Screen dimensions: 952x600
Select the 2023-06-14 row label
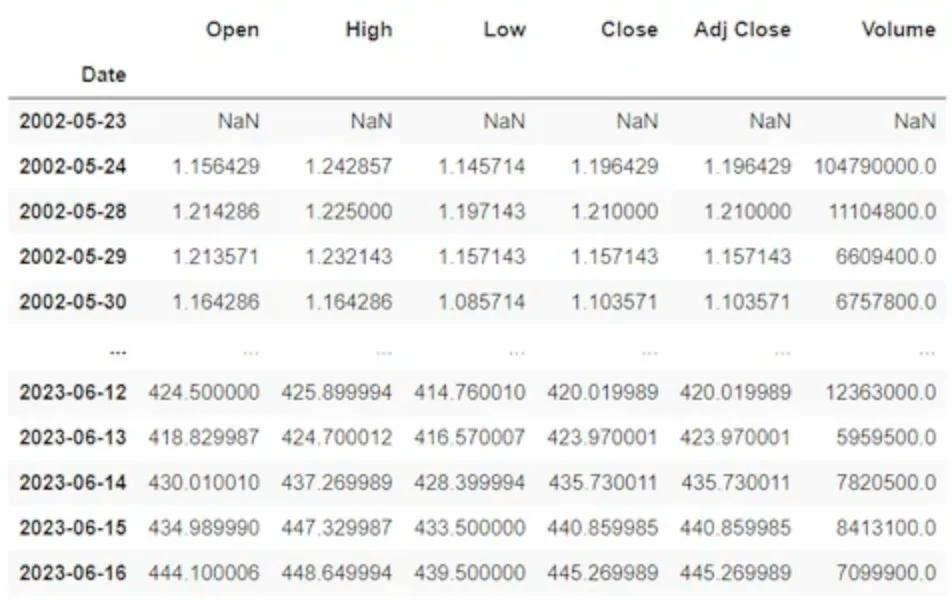[x=73, y=483]
